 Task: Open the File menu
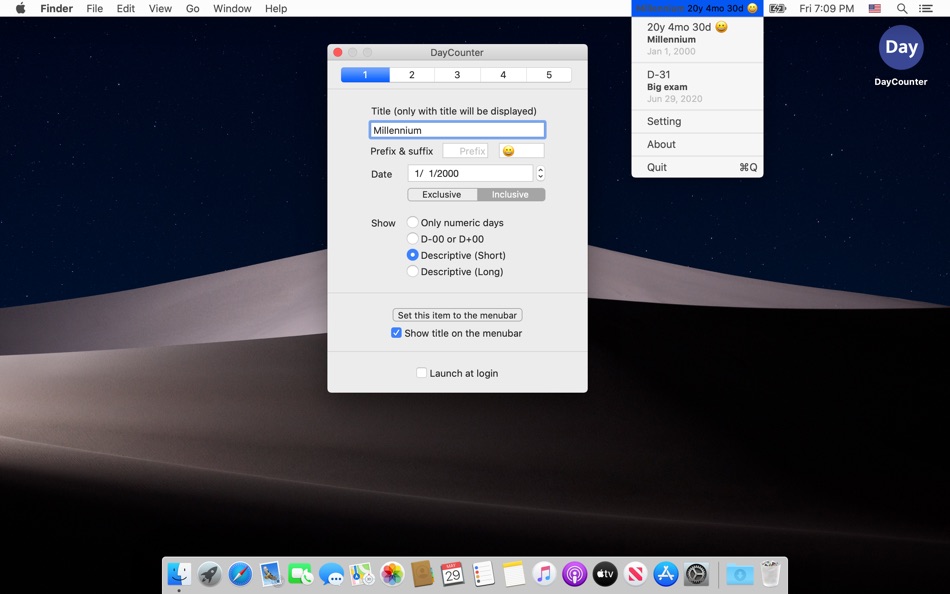pyautogui.click(x=95, y=8)
